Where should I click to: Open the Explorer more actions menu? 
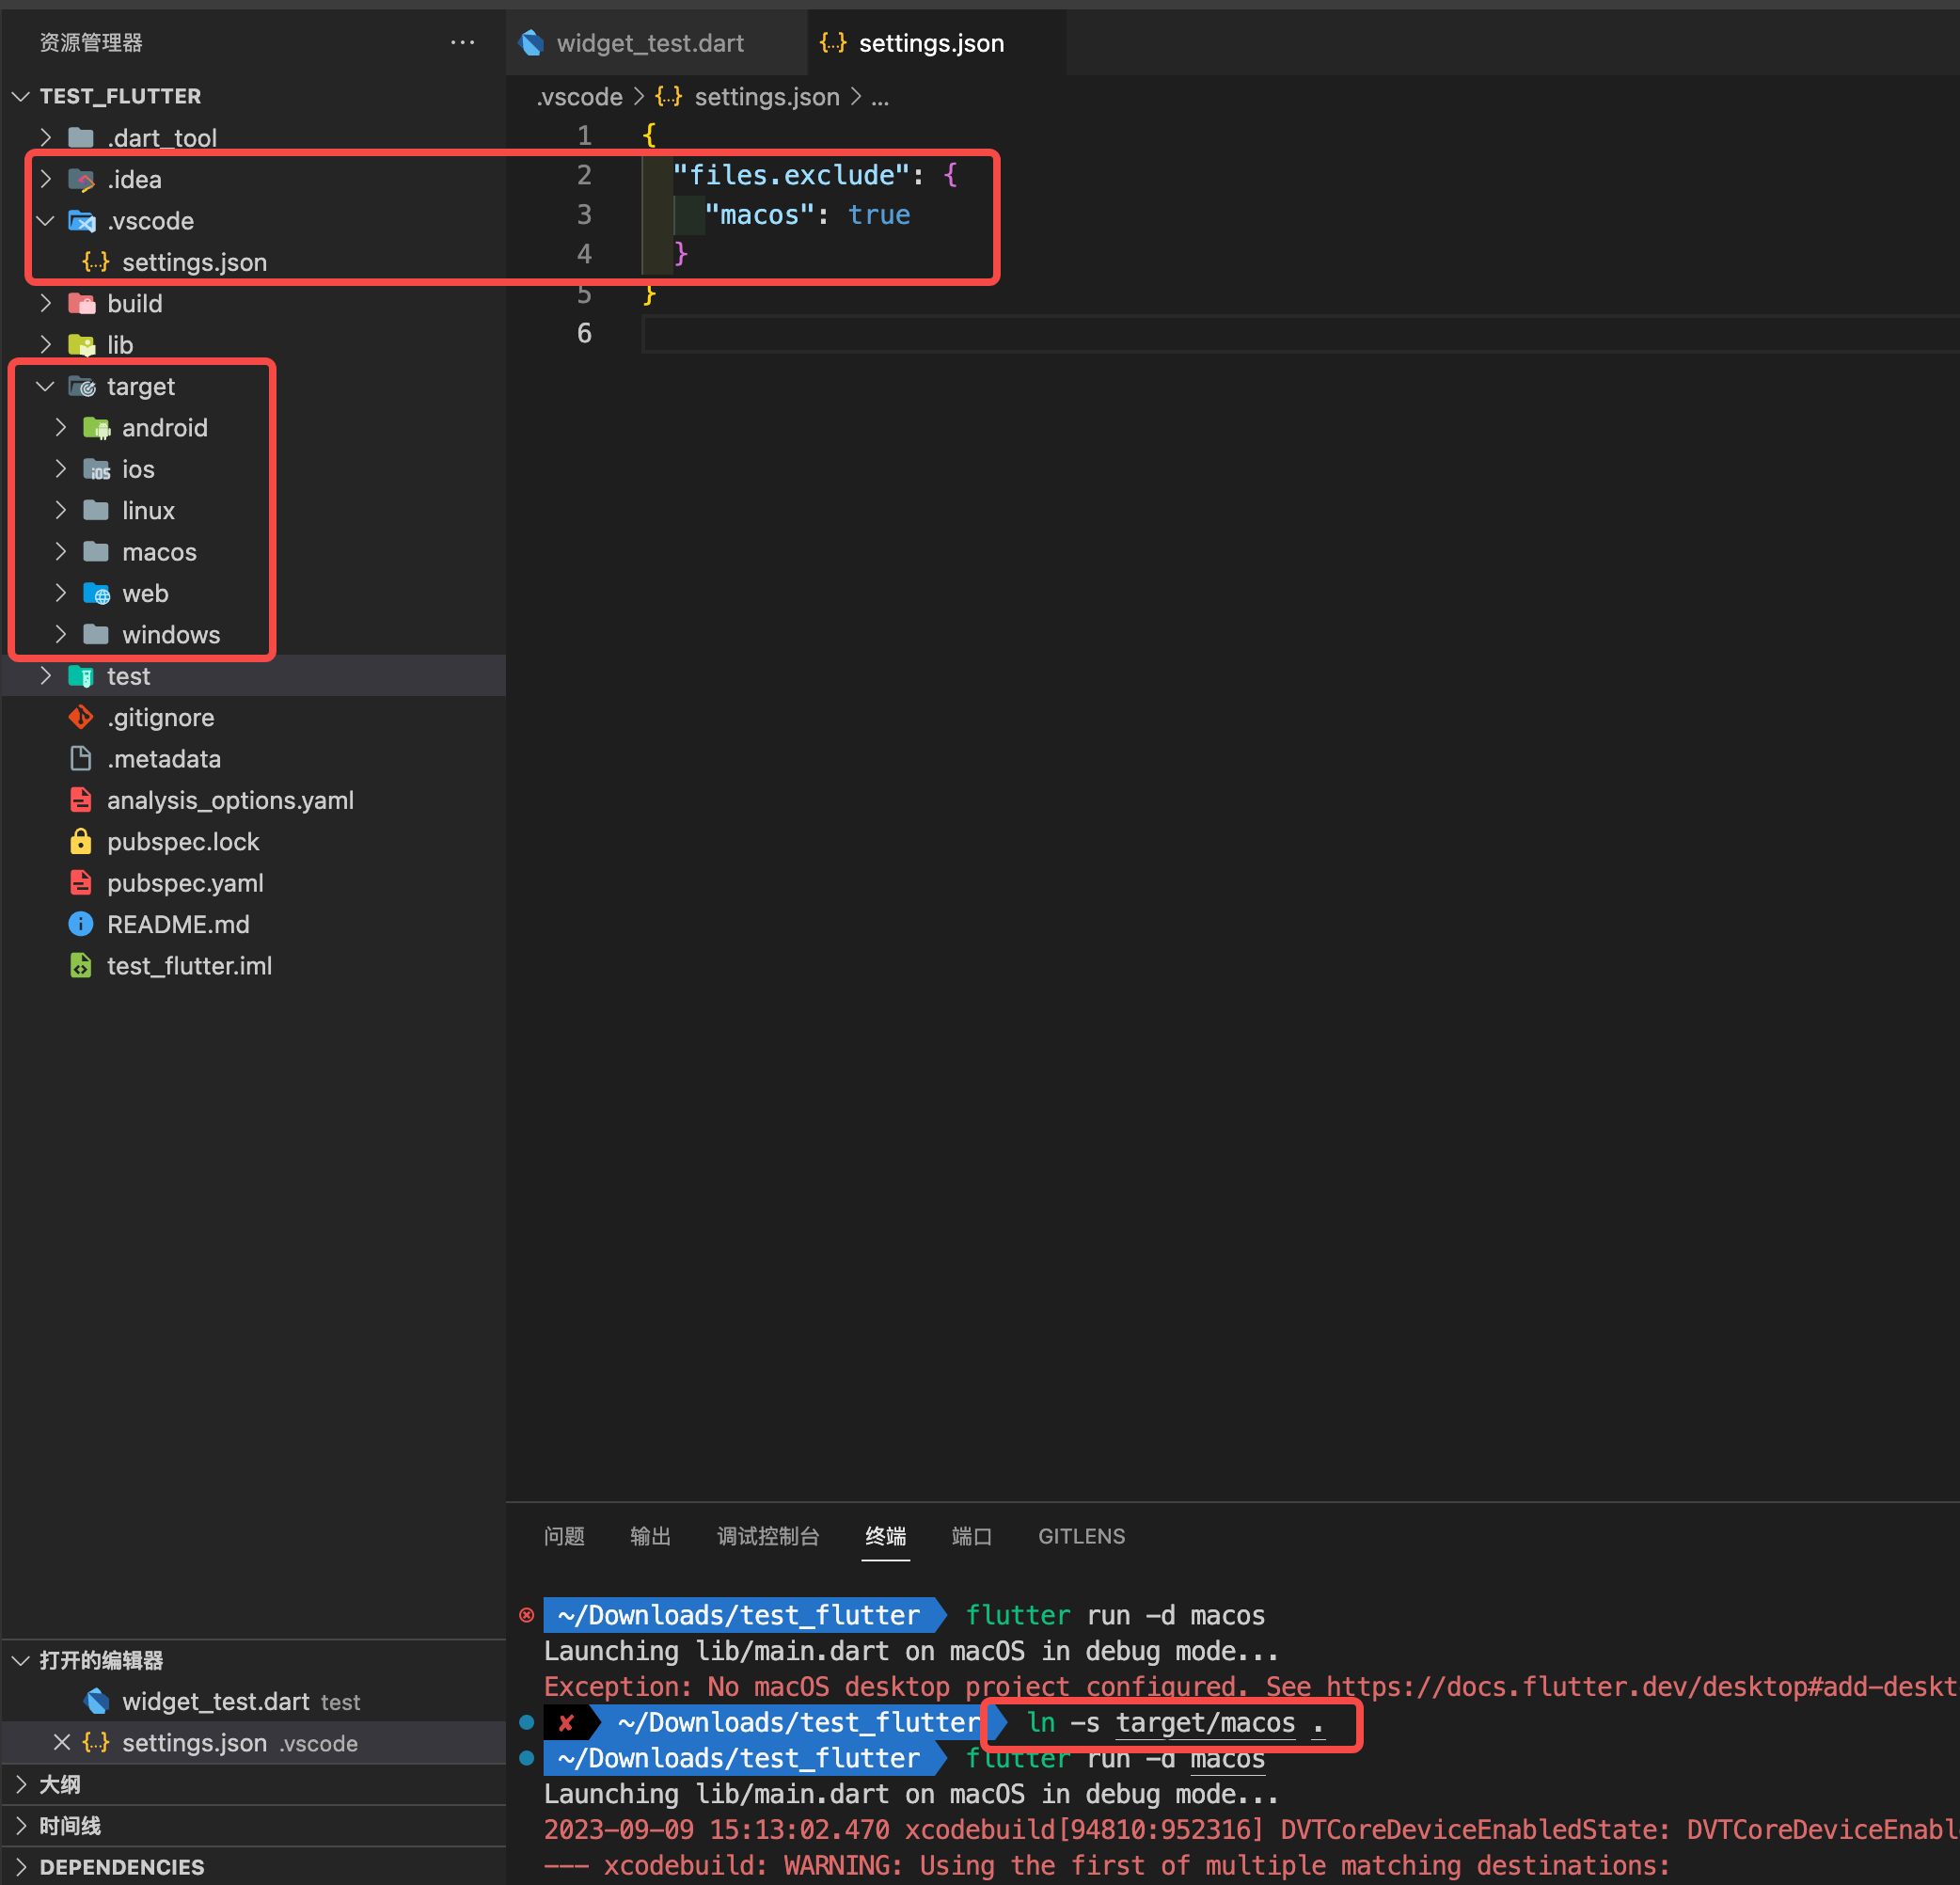[x=462, y=42]
